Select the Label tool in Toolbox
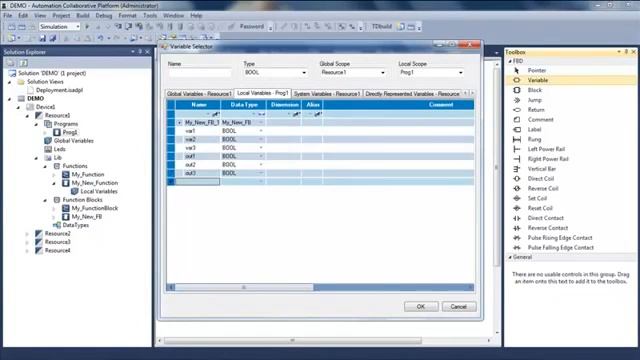Image resolution: width=640 pixels, height=360 pixels. click(534, 129)
